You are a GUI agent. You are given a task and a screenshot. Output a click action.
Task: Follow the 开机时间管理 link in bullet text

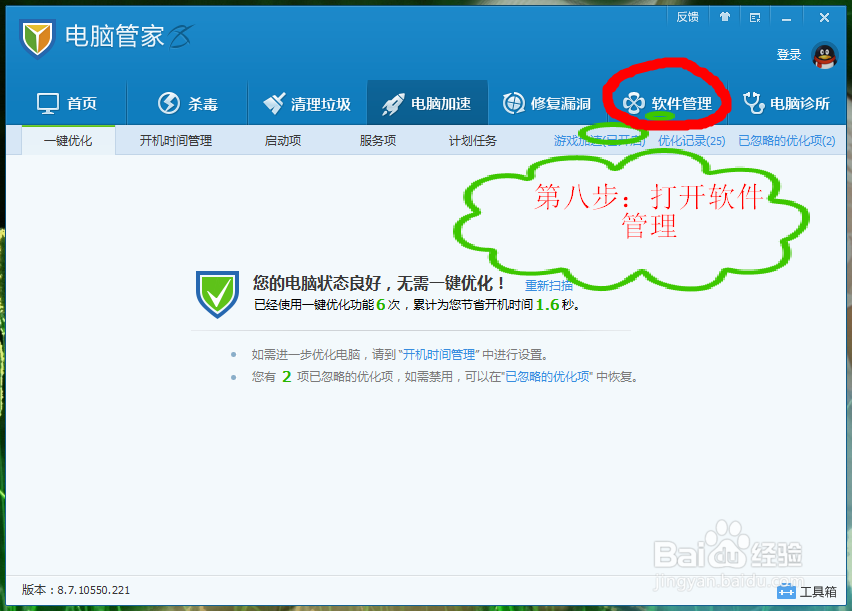coord(439,354)
